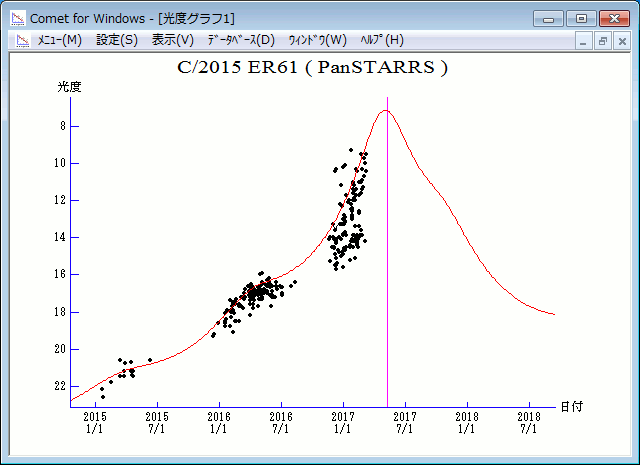The height and width of the screenshot is (465, 640).
Task: Click the 2016 7/1 date label
Action: click(x=281, y=423)
